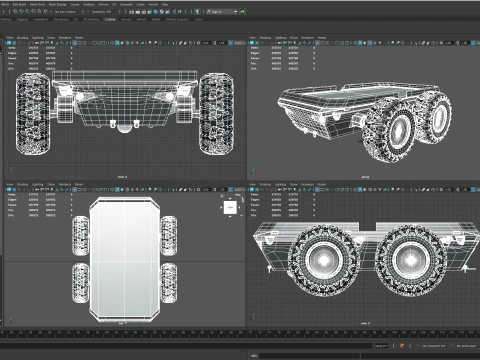Open the Hypershade sphere icon
This screenshot has height=360, width=480.
[x=156, y=11]
